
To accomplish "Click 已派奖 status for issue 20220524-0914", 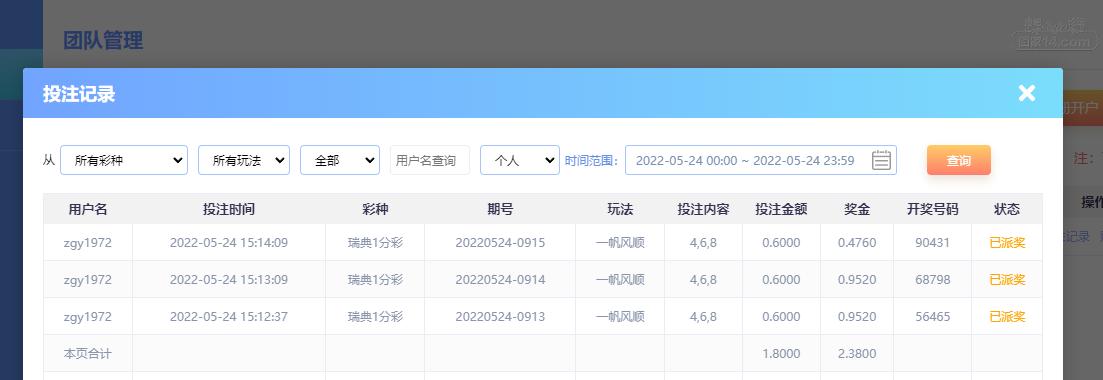I will [1007, 279].
